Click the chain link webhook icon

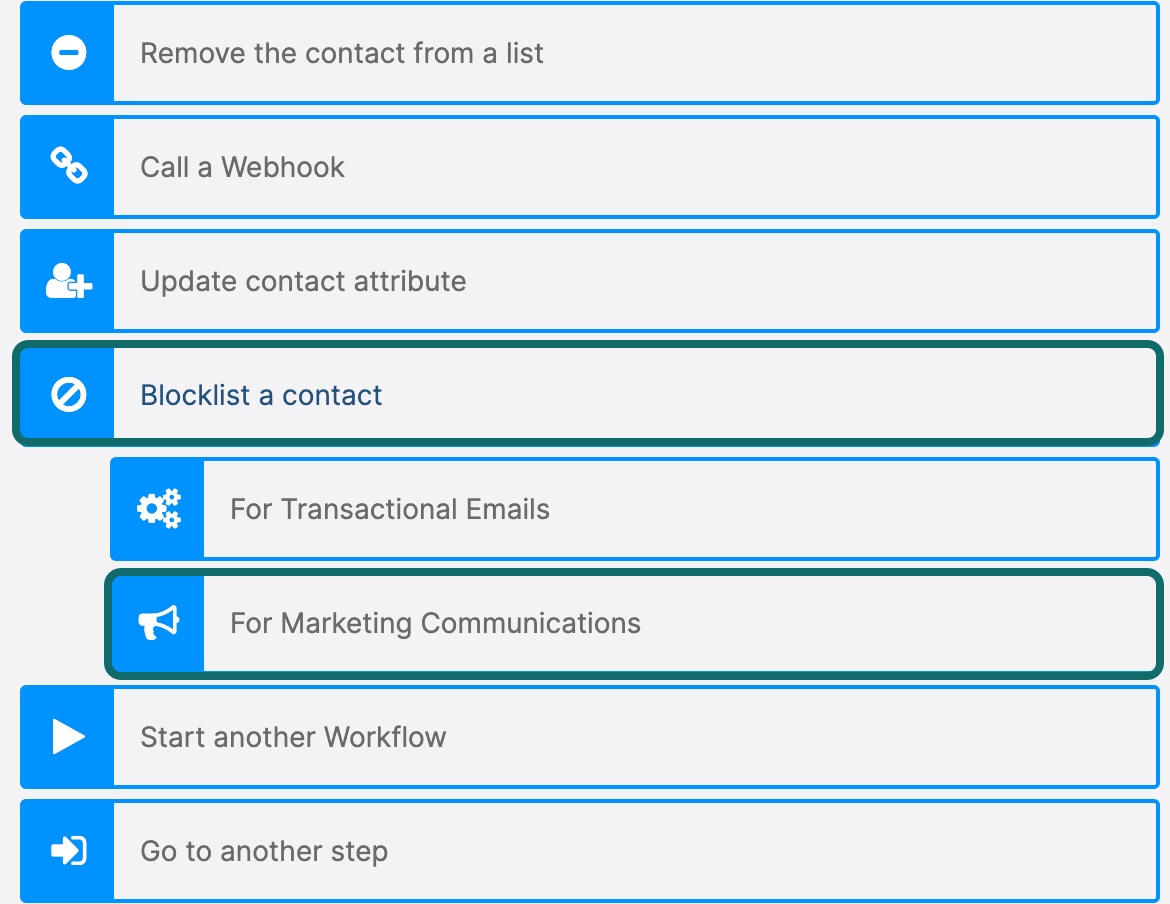coord(68,167)
